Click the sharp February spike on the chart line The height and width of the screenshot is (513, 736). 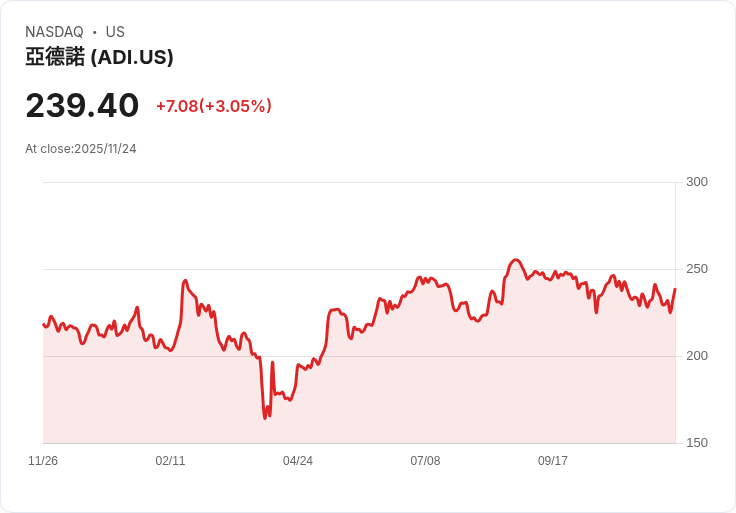coord(185,281)
